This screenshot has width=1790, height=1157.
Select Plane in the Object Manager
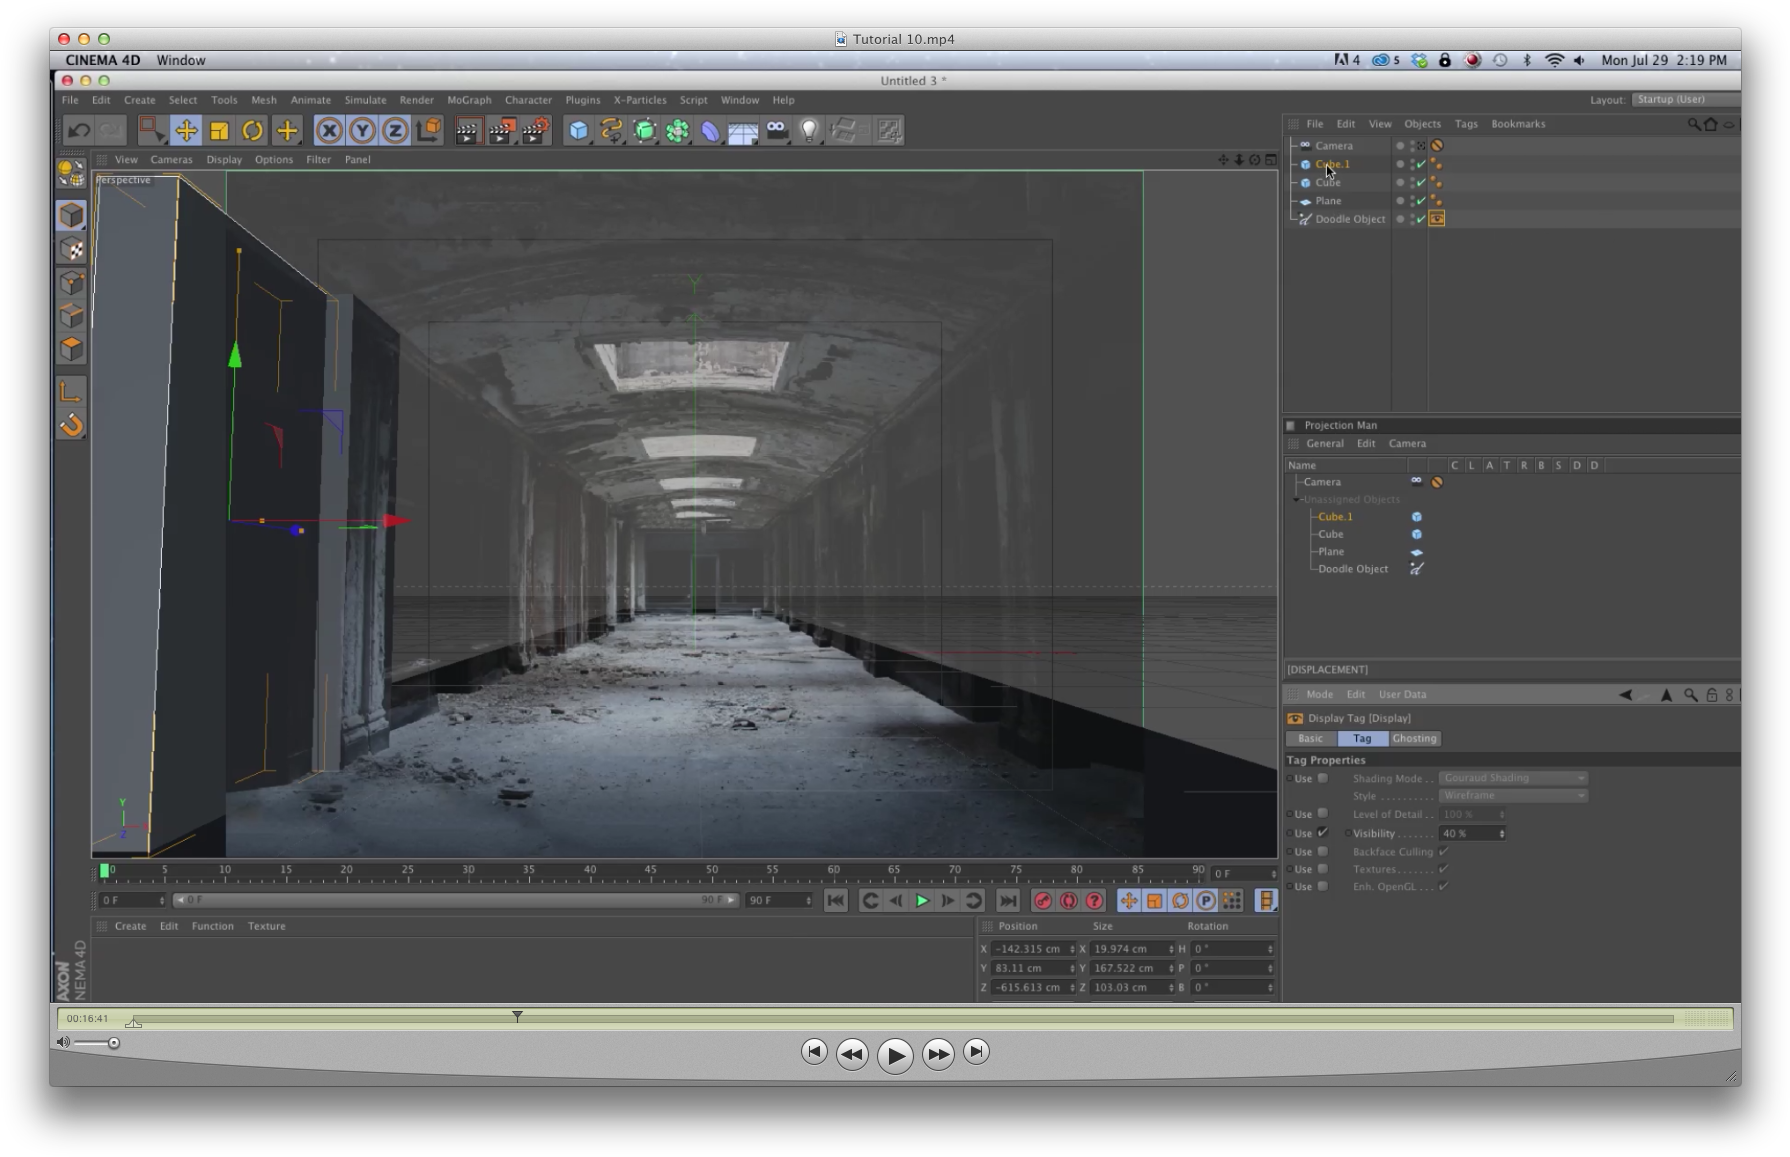tap(1328, 201)
